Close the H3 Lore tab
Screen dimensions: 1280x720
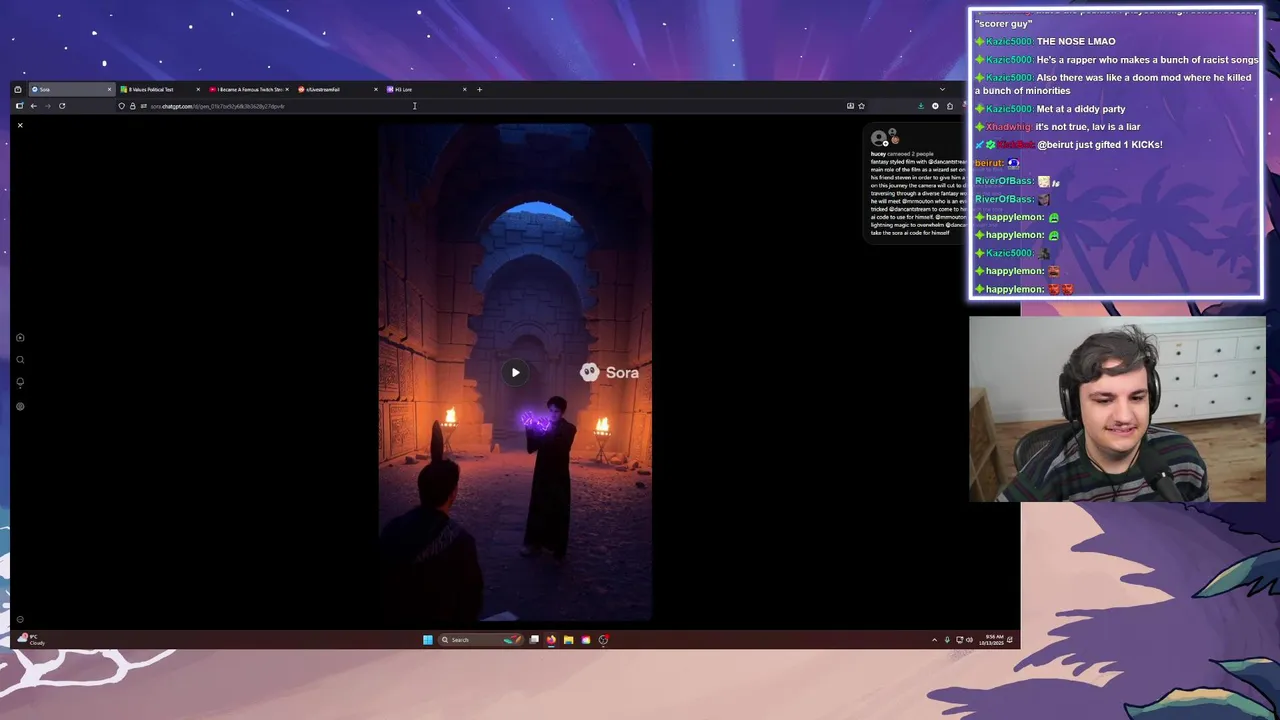click(x=464, y=89)
